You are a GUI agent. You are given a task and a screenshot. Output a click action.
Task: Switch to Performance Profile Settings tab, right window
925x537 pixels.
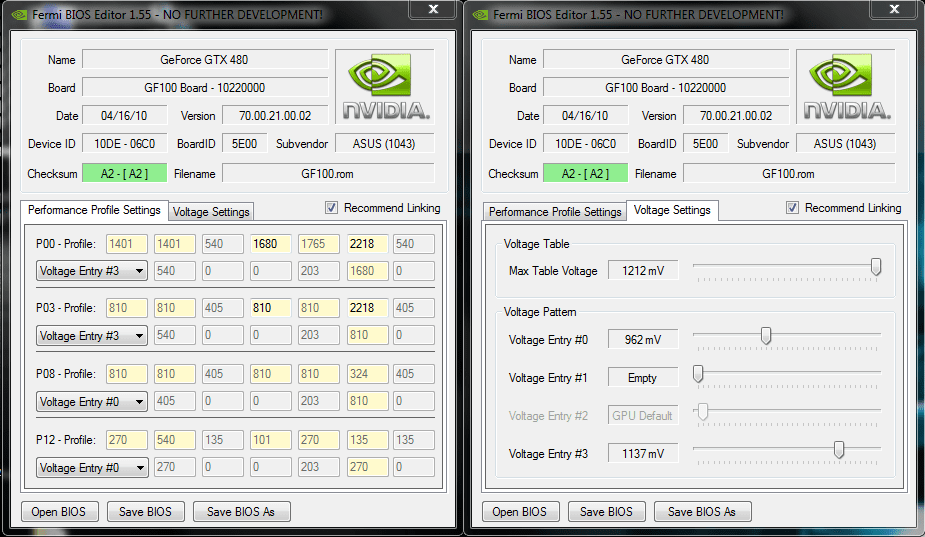555,212
